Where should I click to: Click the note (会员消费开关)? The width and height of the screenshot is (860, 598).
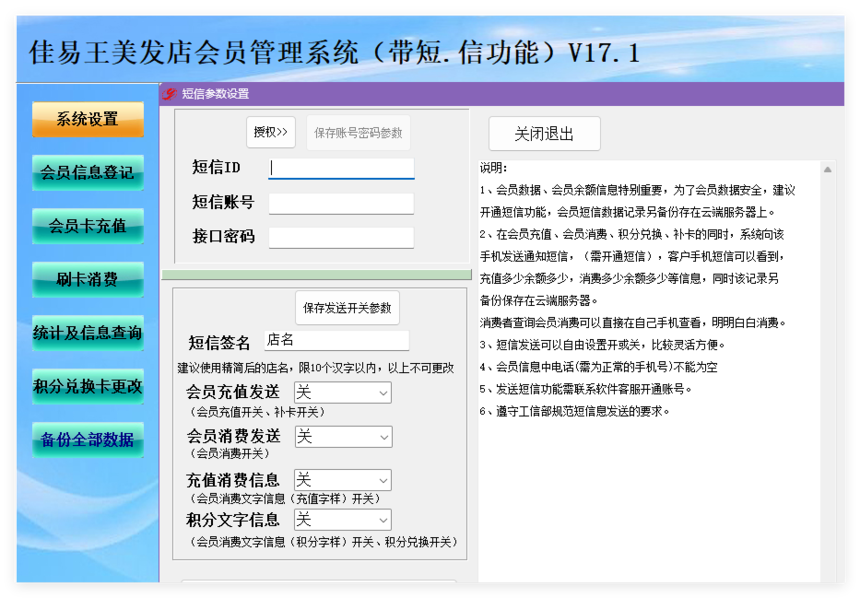pos(230,454)
